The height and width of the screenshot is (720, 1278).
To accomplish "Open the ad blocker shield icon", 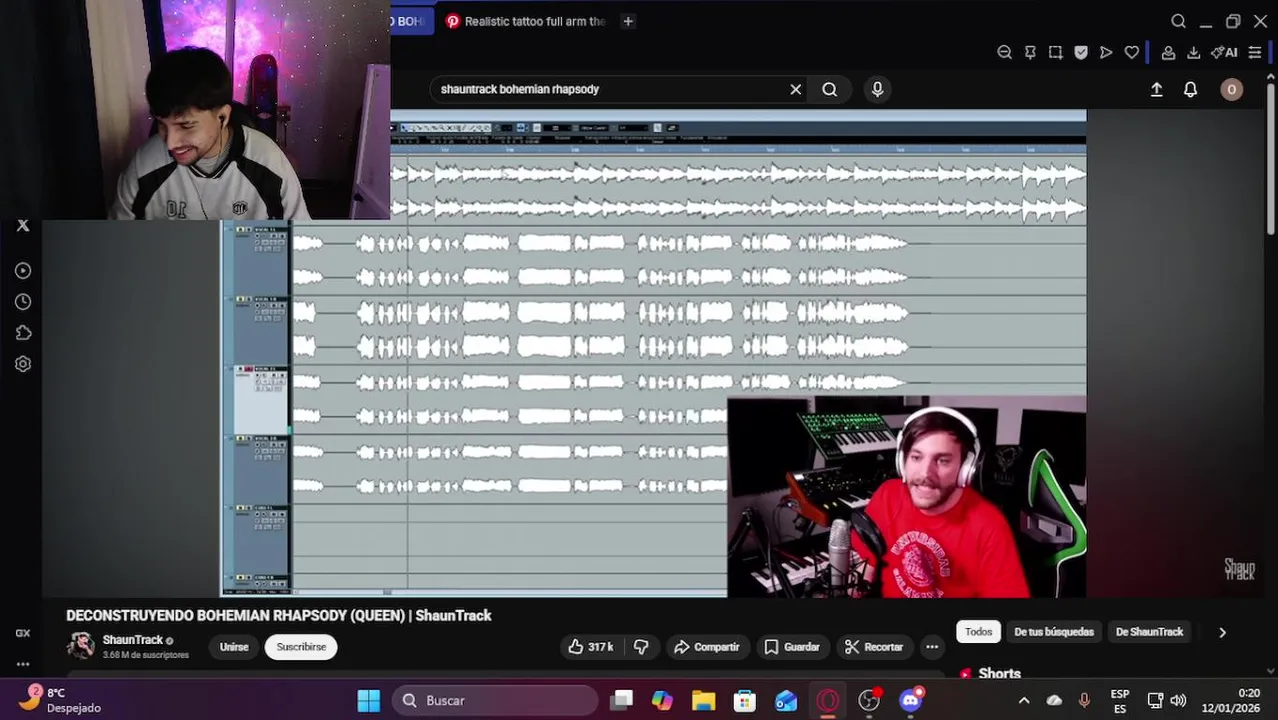I will pos(1081,53).
